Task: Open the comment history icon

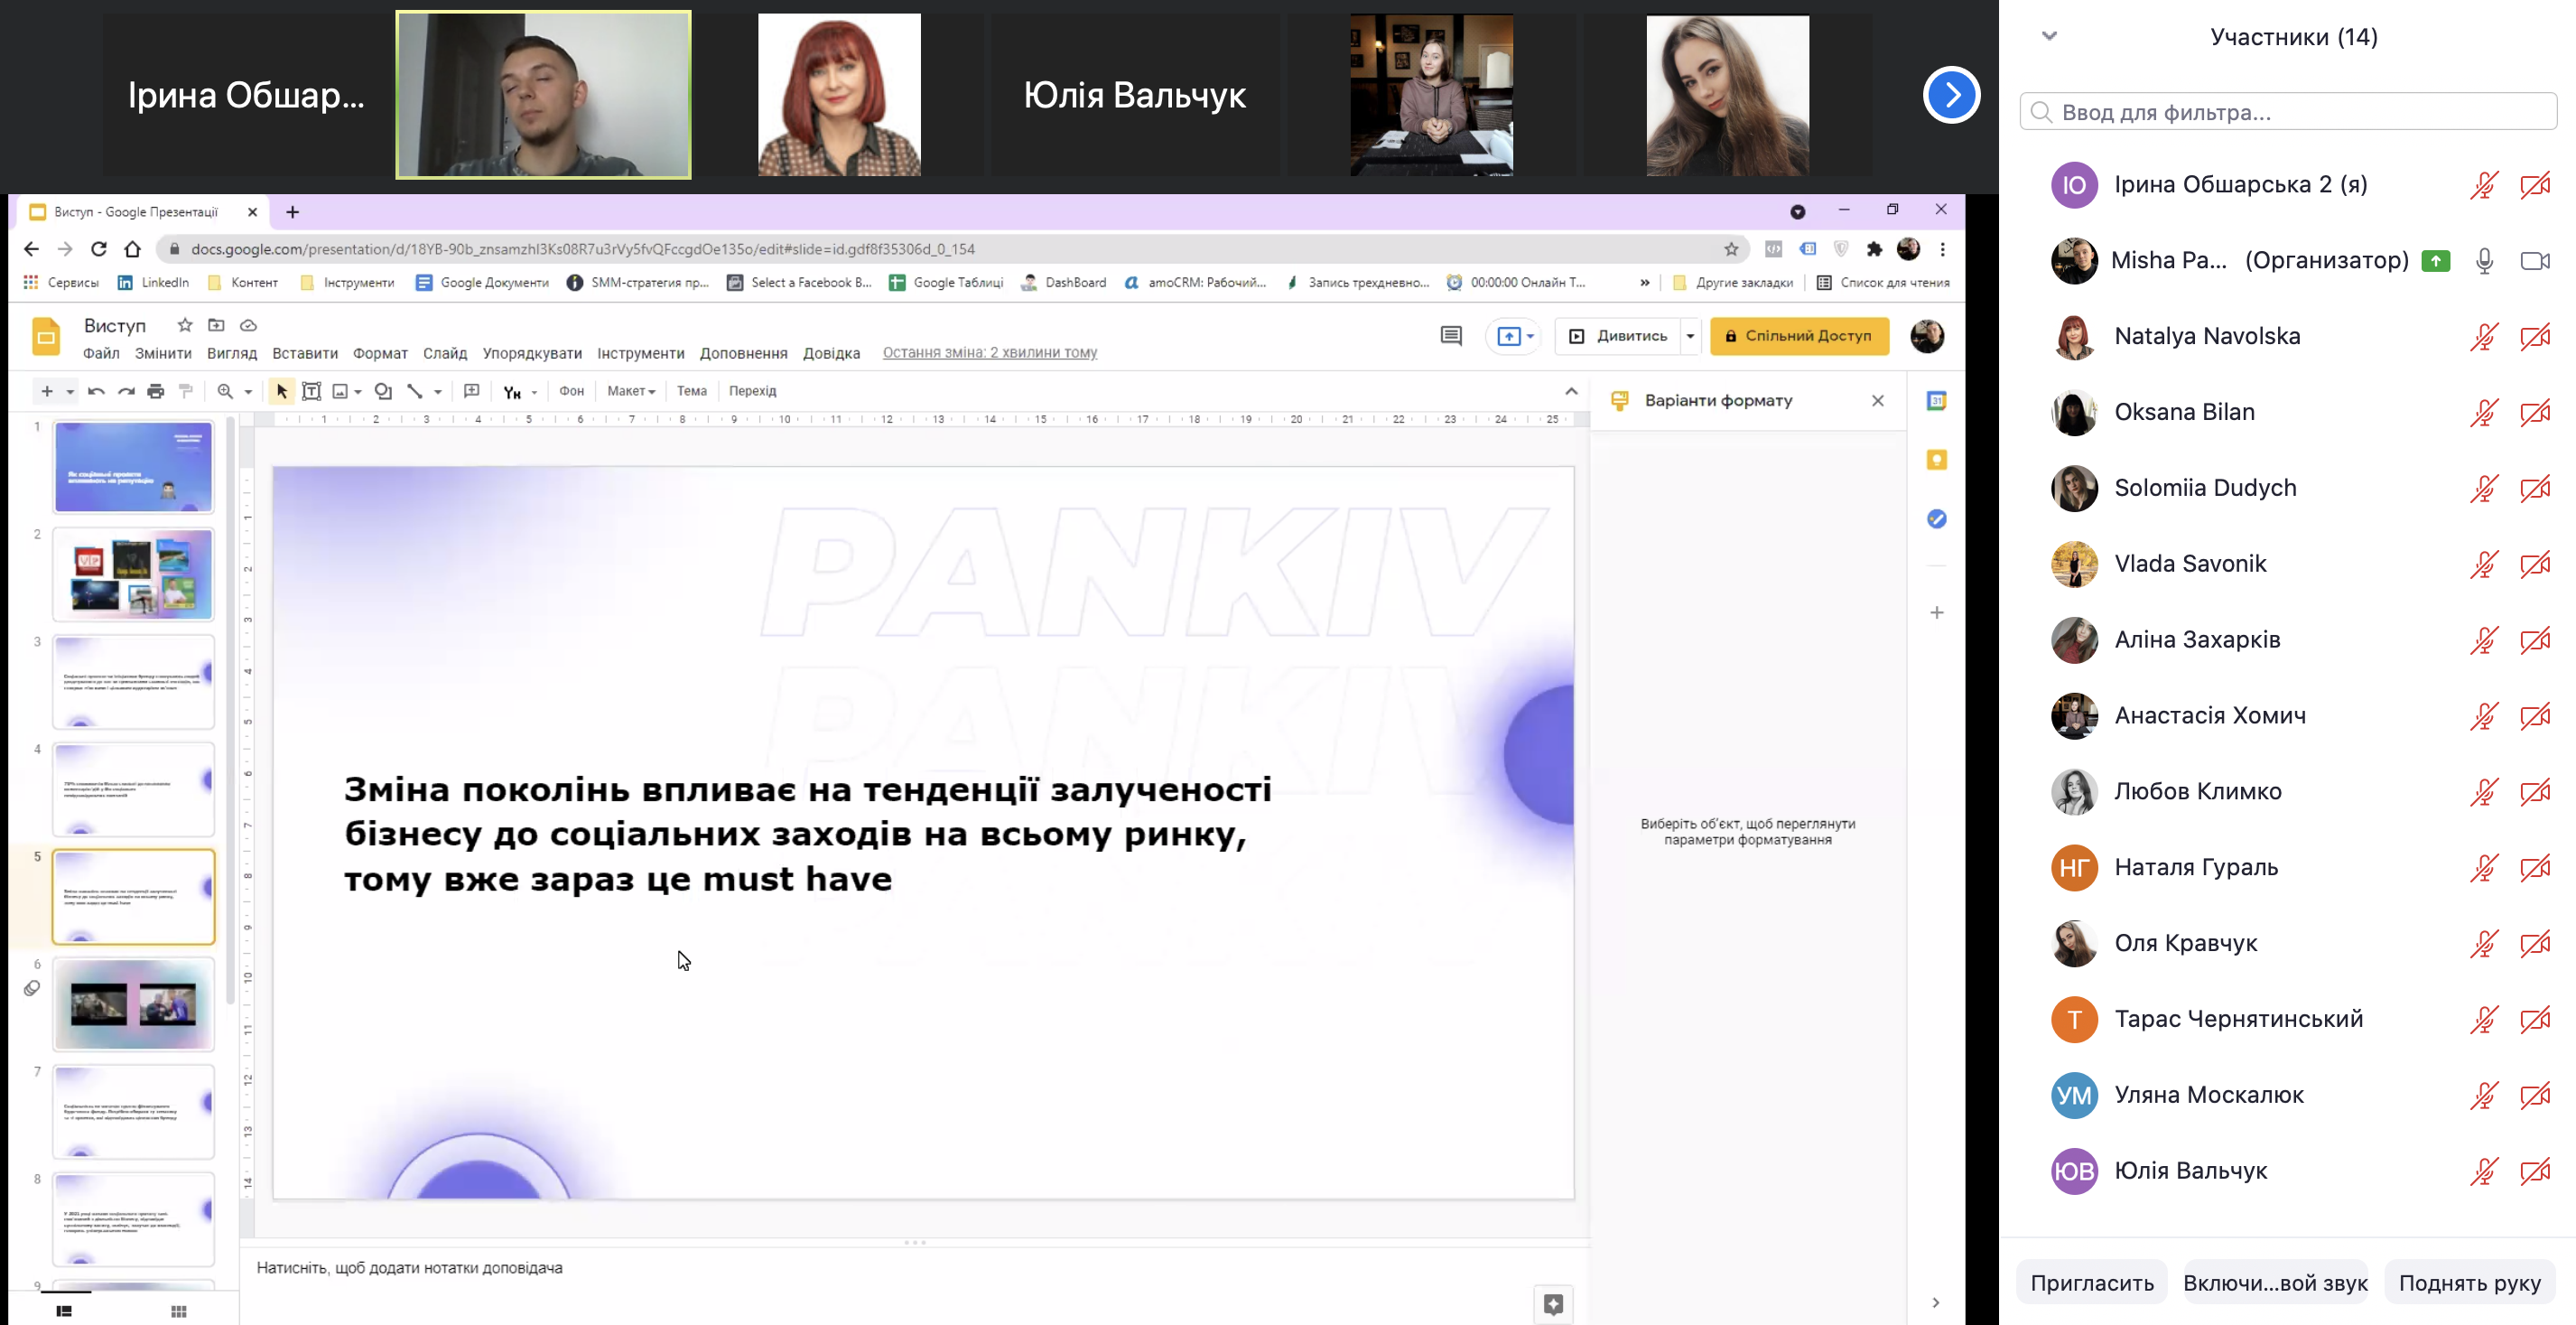Action: [x=1451, y=336]
